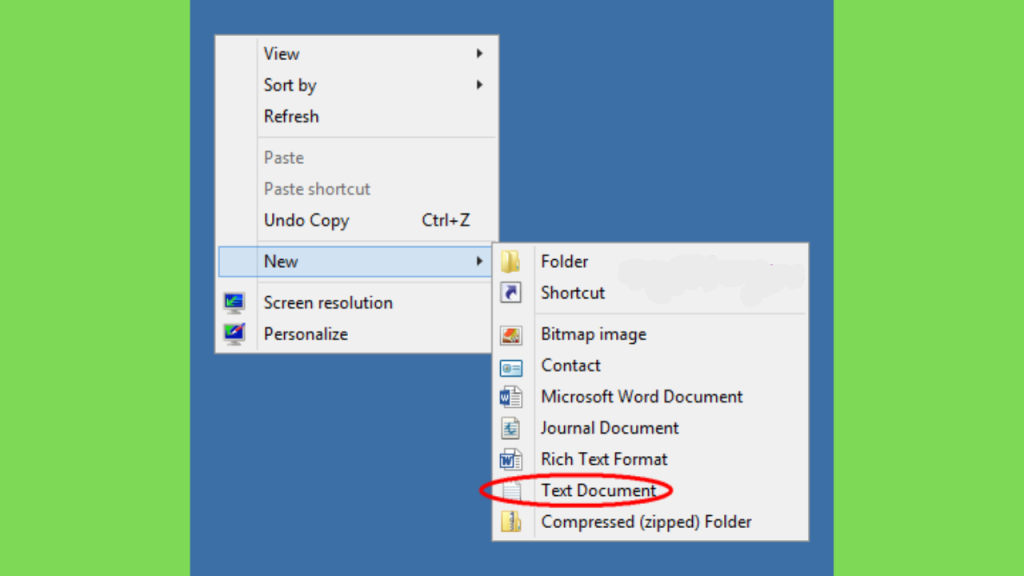Click the Bitmap image icon
Screen dimensions: 1024x576
tap(511, 335)
